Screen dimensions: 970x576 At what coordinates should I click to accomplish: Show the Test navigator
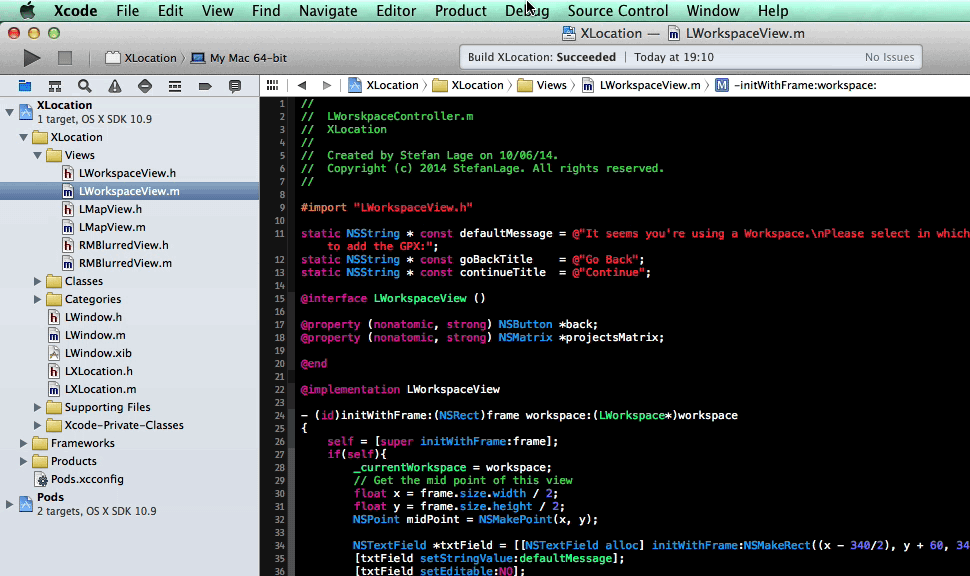click(x=145, y=86)
